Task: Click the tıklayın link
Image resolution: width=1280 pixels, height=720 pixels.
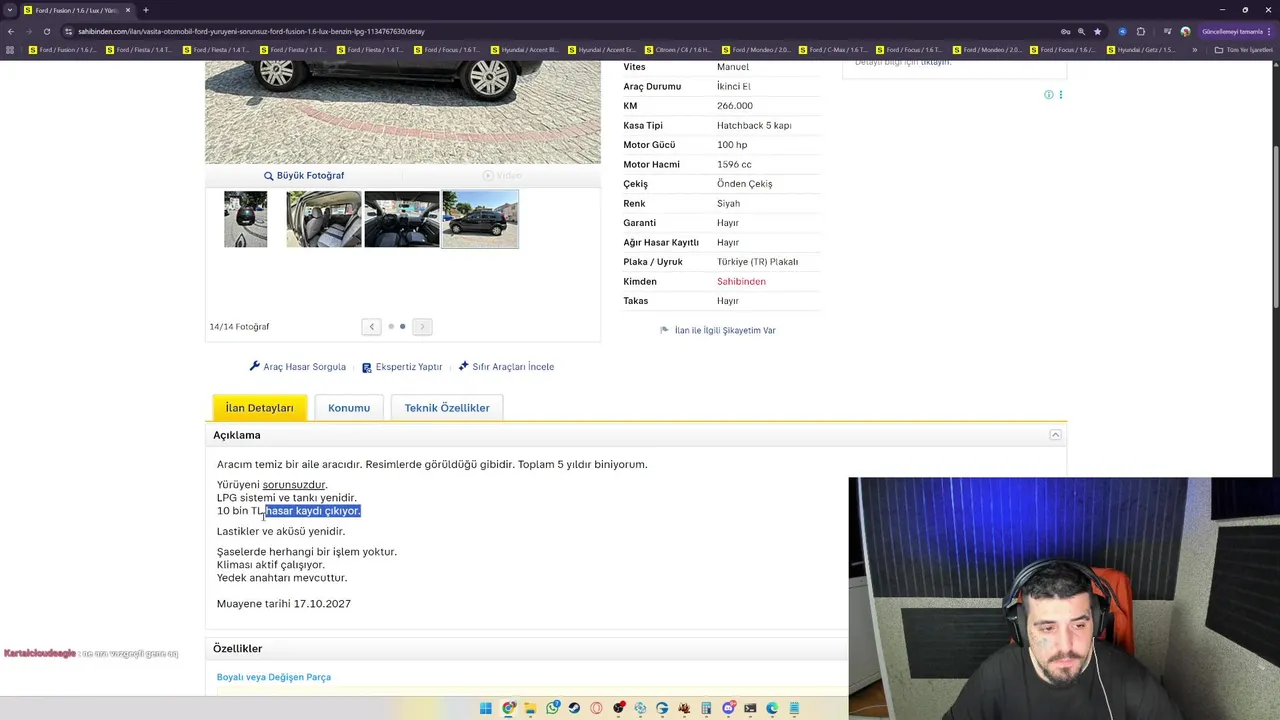Action: [x=935, y=63]
